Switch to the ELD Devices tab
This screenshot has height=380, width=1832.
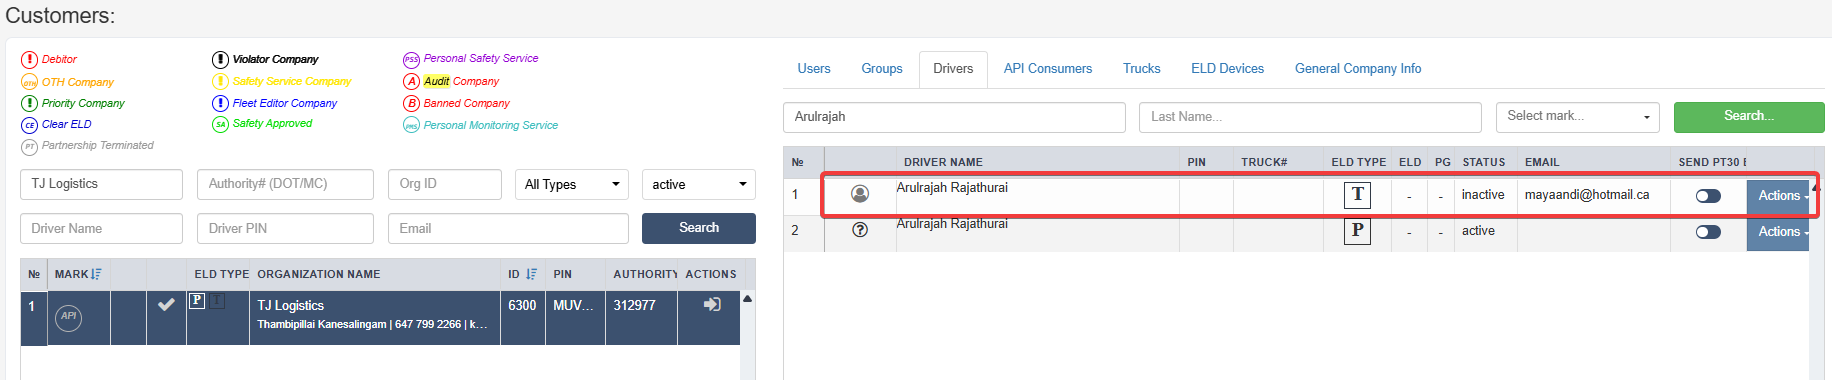[1227, 69]
